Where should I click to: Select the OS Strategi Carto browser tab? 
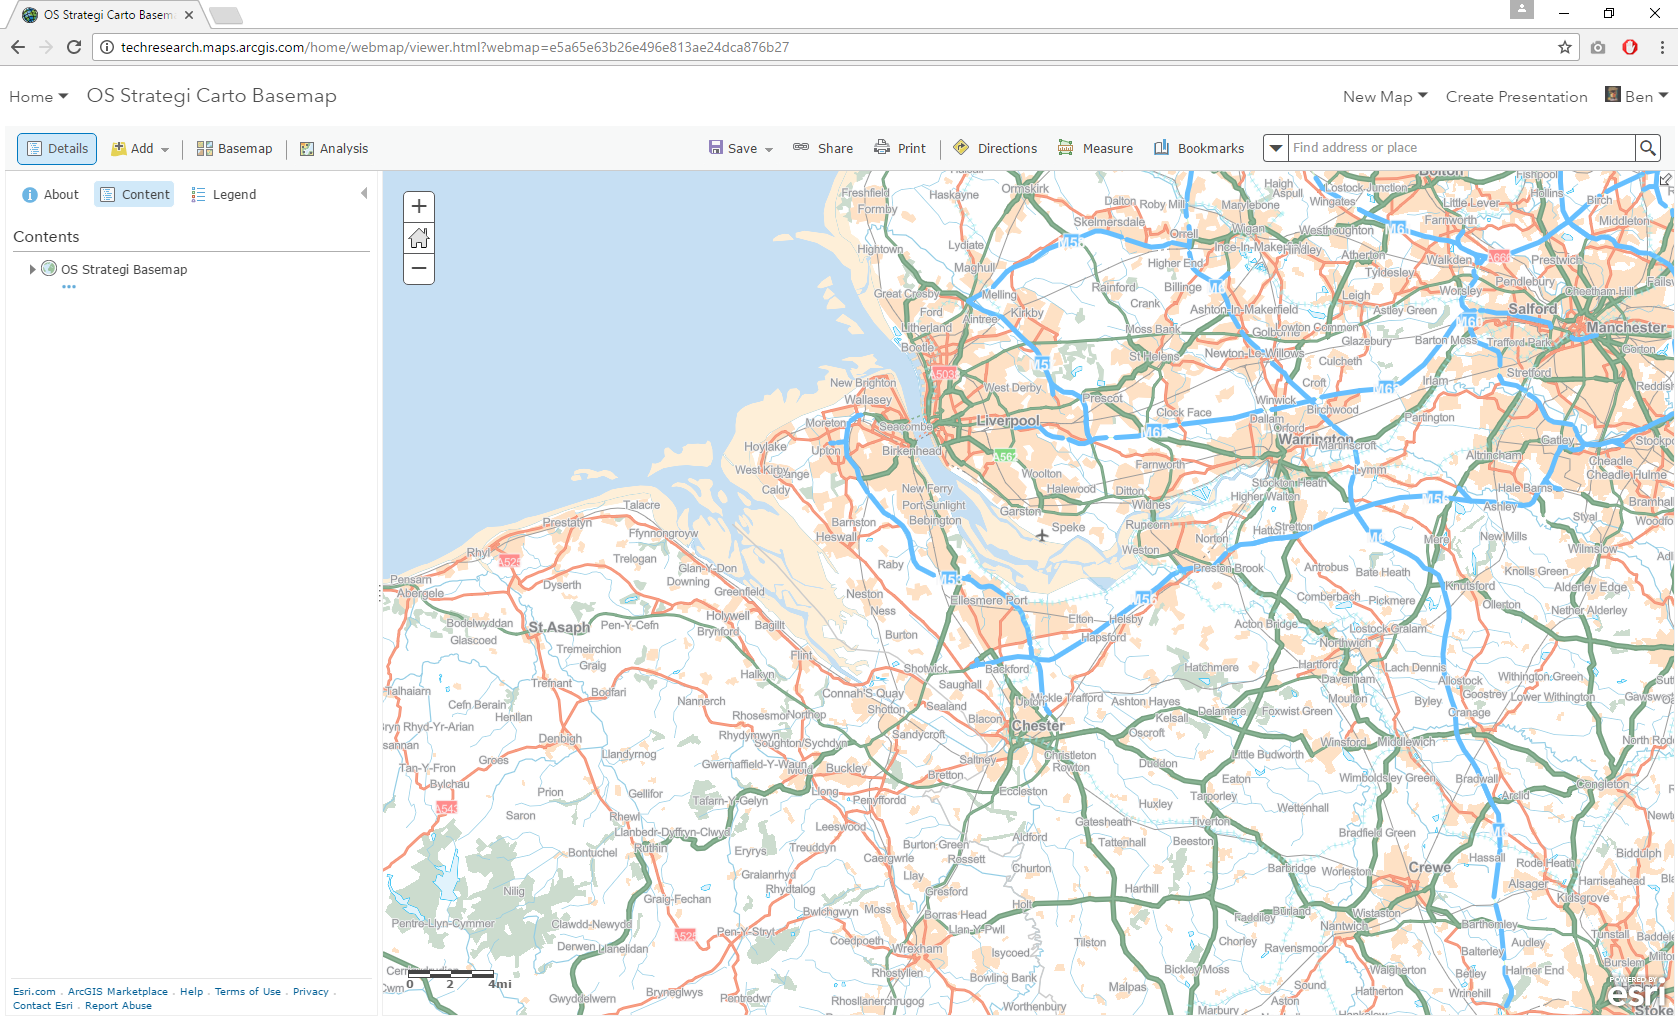pyautogui.click(x=107, y=15)
